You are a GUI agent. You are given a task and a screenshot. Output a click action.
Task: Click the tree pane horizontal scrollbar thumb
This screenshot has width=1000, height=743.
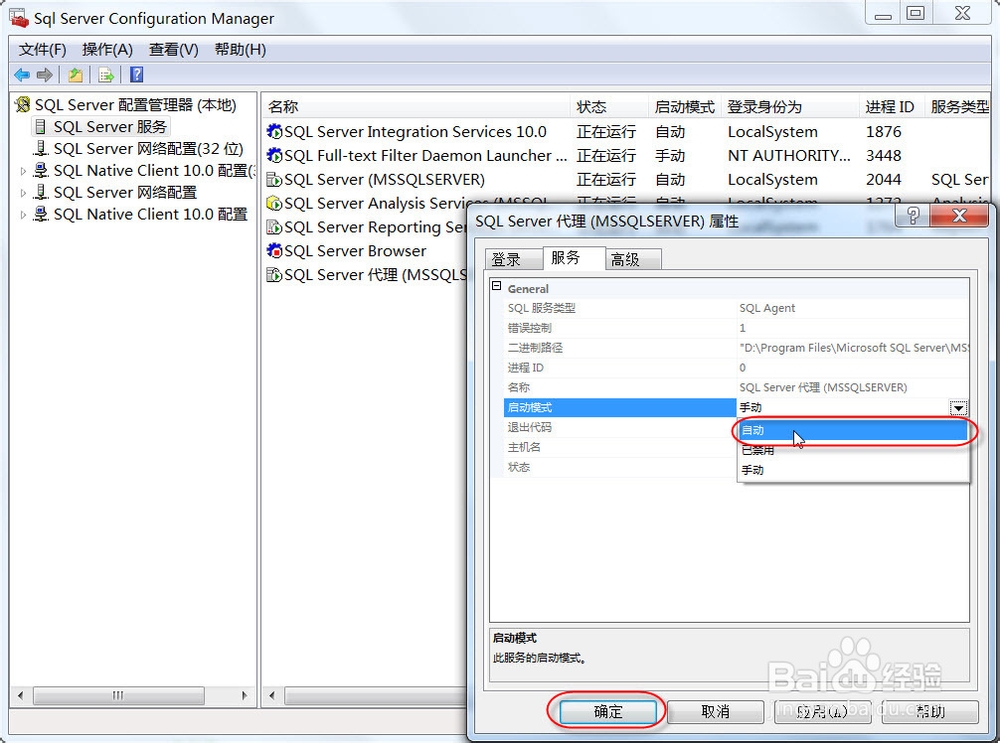[119, 695]
